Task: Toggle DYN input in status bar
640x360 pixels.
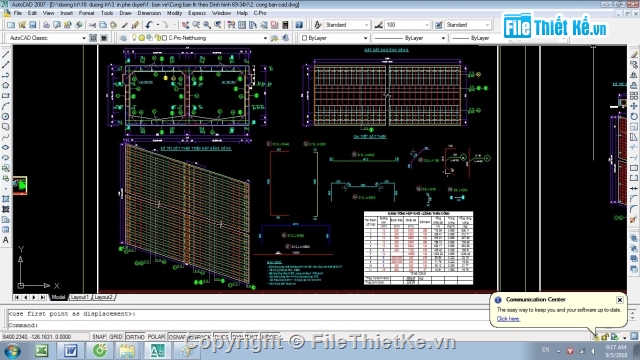Action: coord(238,337)
